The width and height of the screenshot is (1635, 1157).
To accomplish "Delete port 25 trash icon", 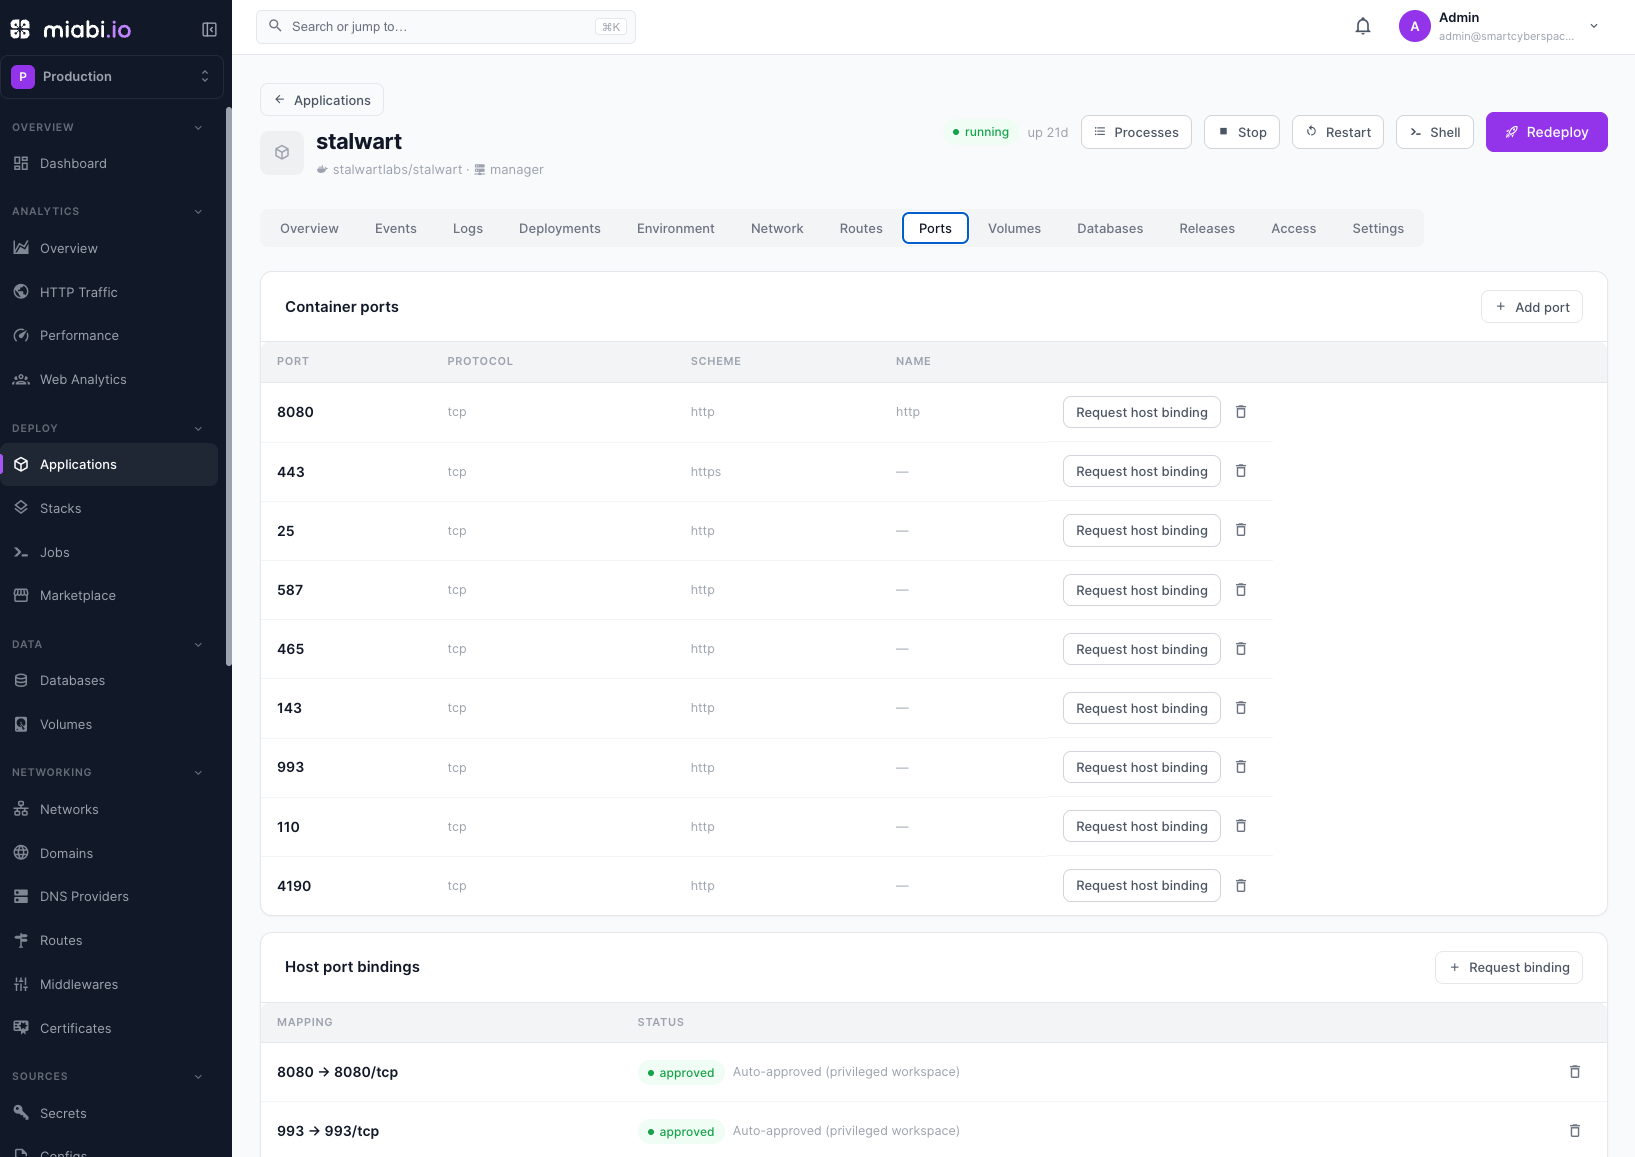I will 1241,530.
